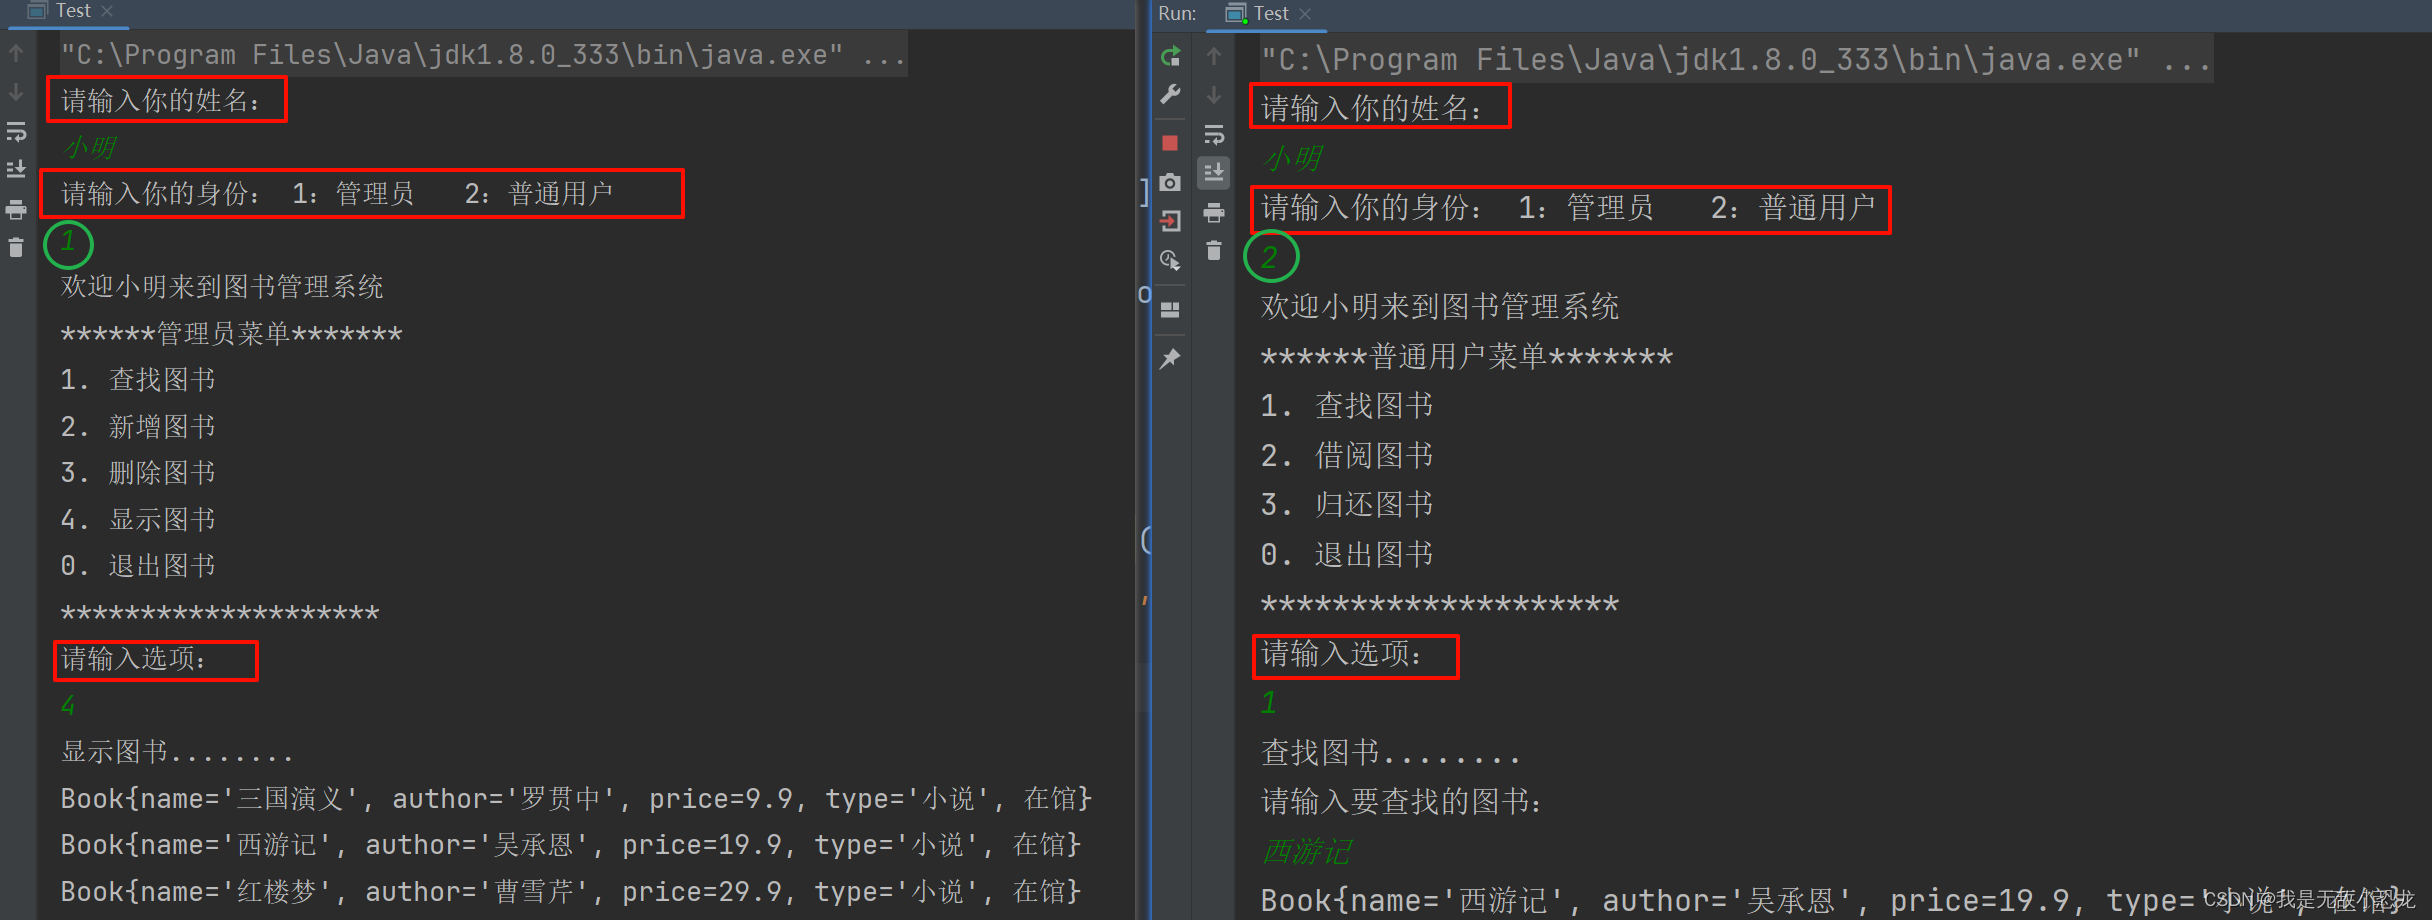Print the right console output

1214,212
